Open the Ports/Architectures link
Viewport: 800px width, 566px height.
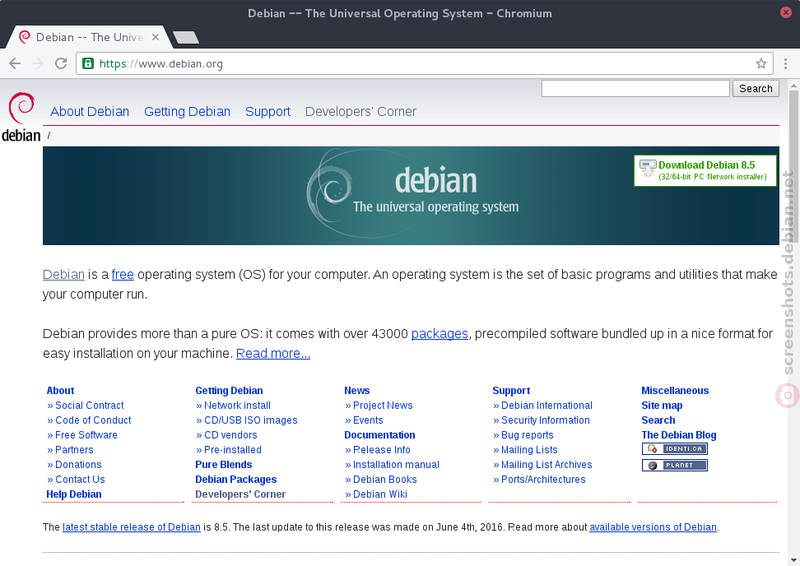point(543,480)
